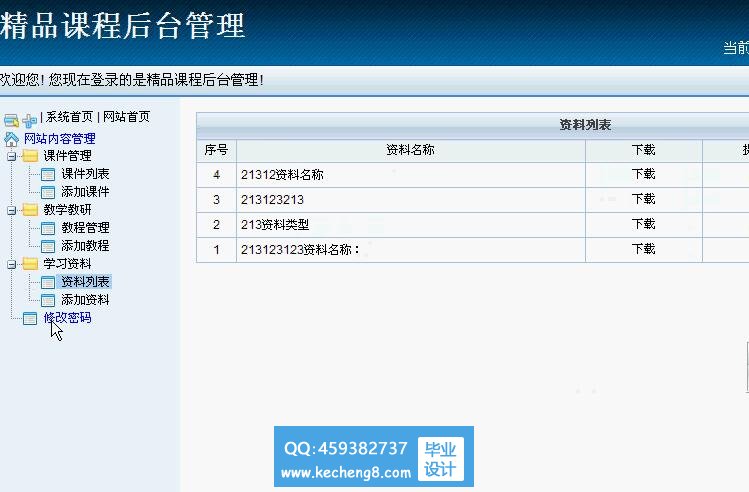
Task: Click the 精品课程后台管理 header title
Action: pyautogui.click(x=123, y=26)
